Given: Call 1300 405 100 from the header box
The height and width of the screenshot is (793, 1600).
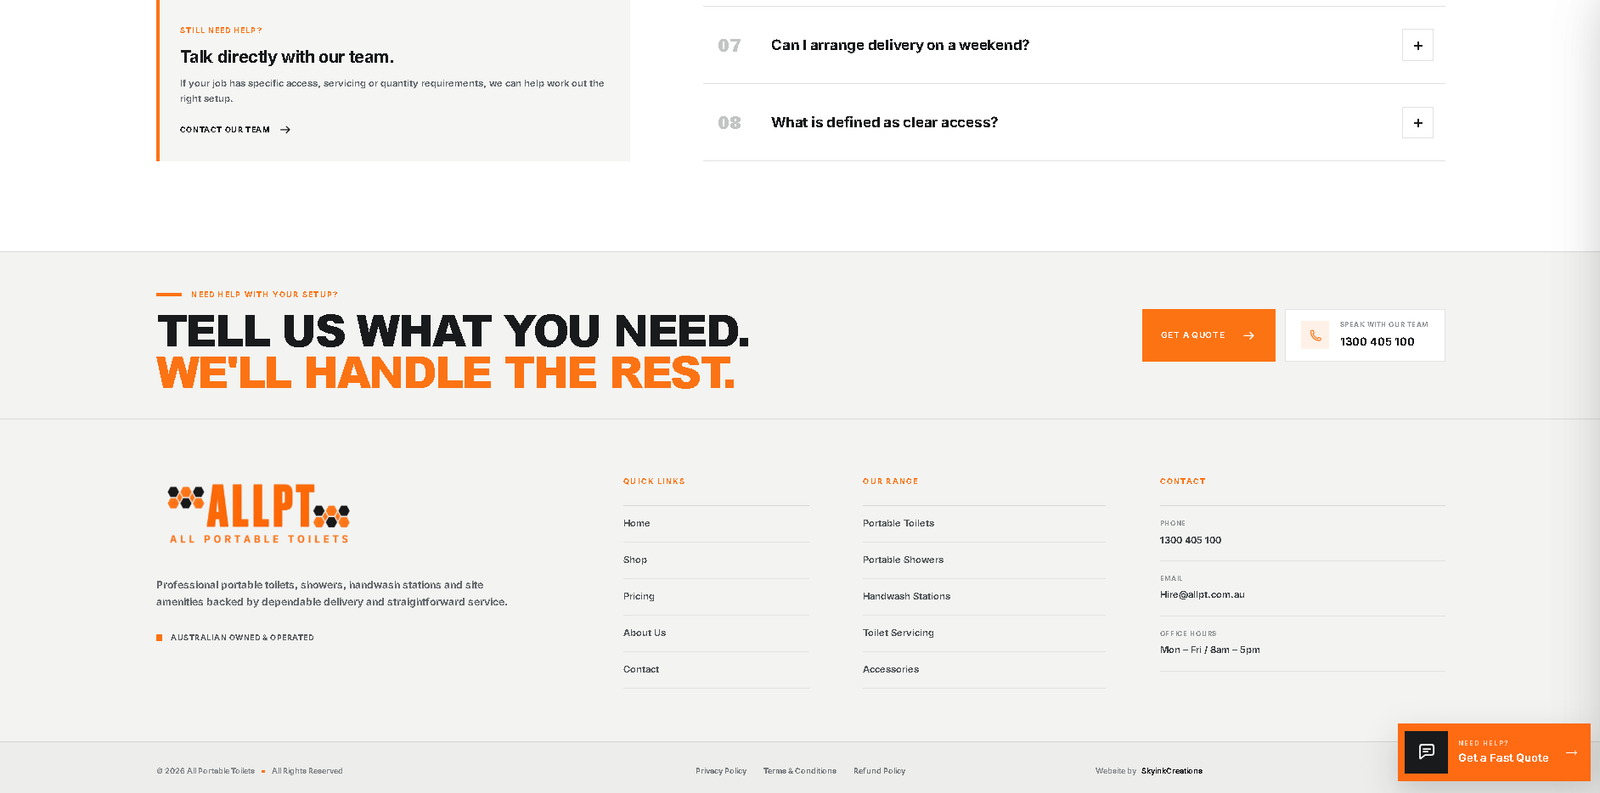Looking at the screenshot, I should coord(1377,342).
